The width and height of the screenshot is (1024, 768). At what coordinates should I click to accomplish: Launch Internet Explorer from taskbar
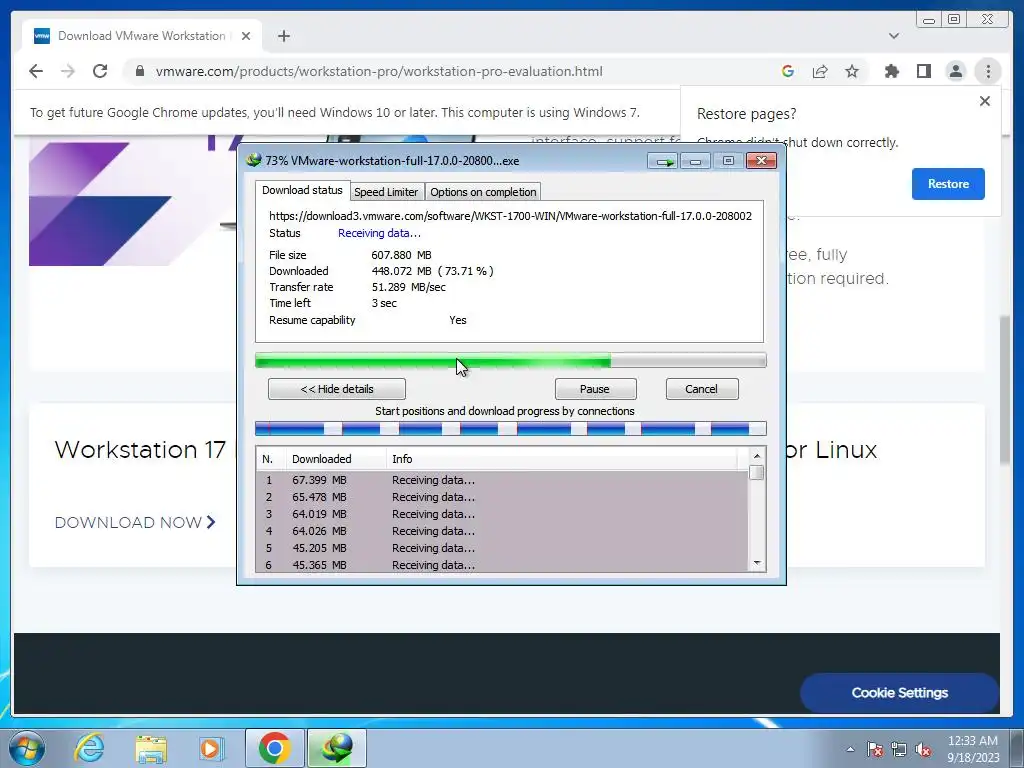click(89, 748)
